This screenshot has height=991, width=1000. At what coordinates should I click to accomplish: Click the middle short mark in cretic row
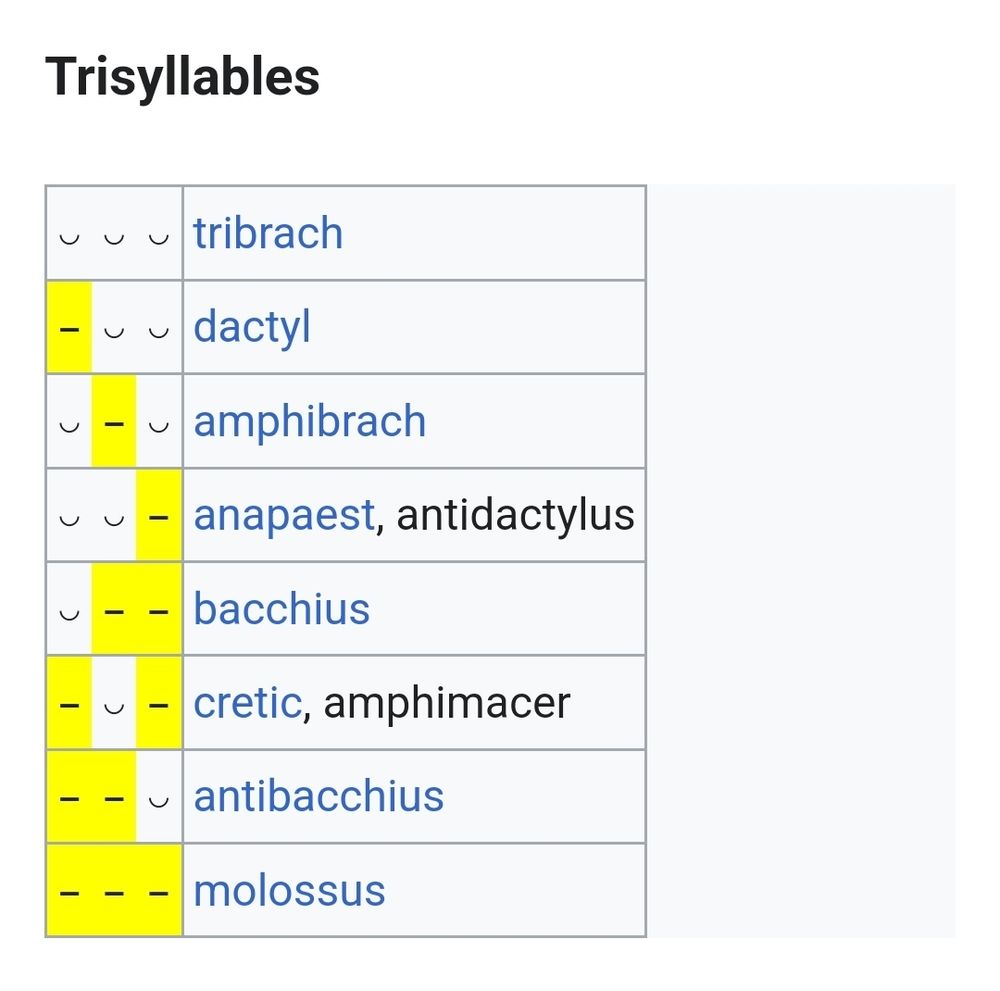[114, 707]
